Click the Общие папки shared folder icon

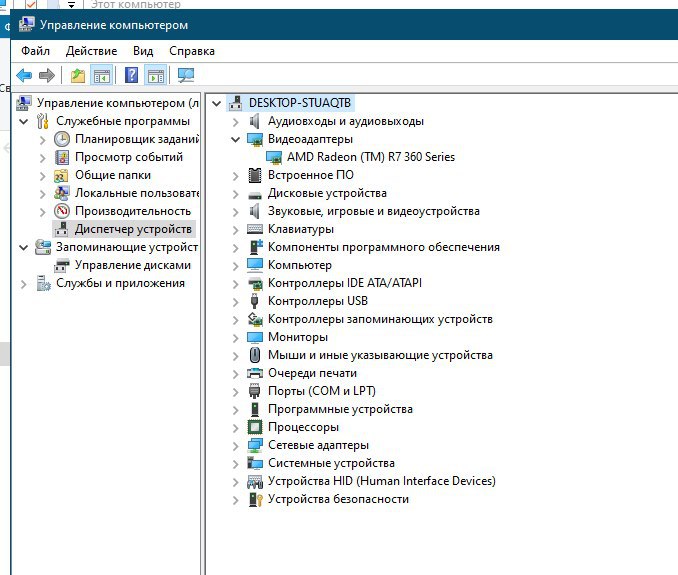(61, 175)
